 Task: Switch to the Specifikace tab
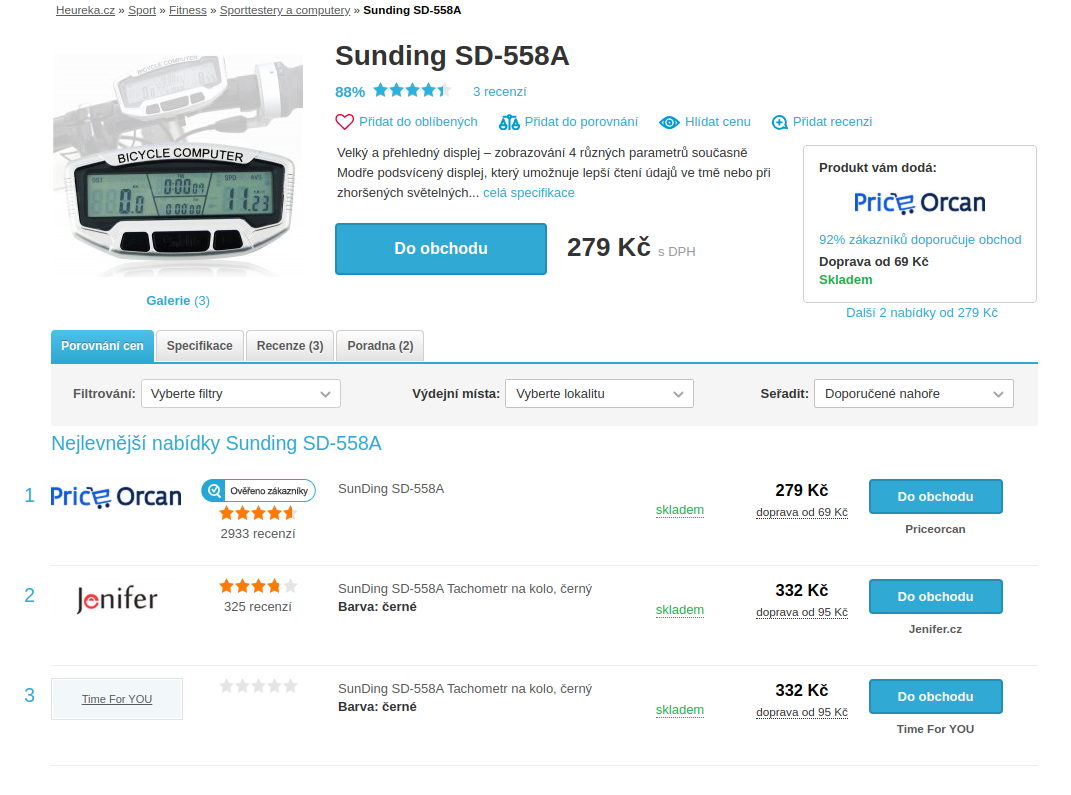199,346
